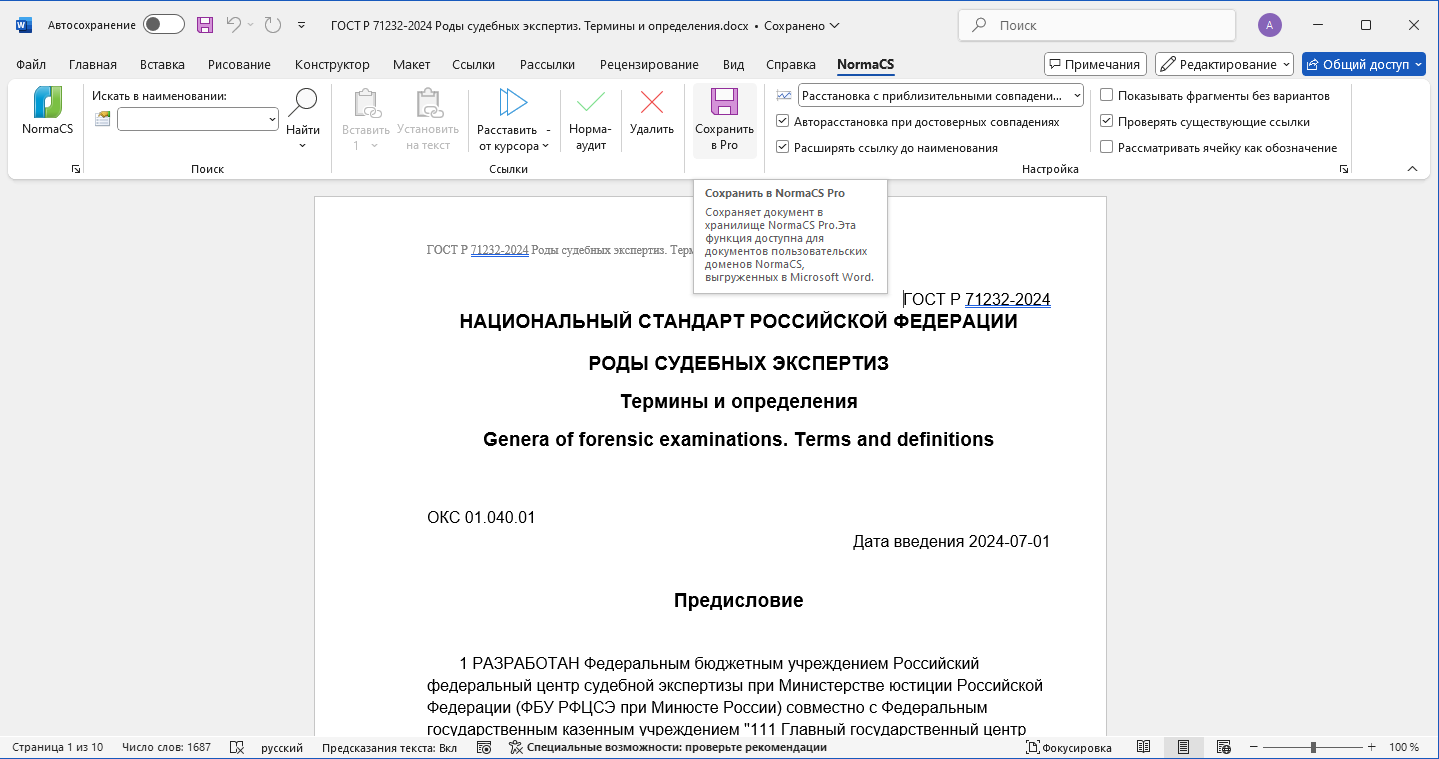Open the Файл tab
This screenshot has height=759, width=1439.
(31, 64)
